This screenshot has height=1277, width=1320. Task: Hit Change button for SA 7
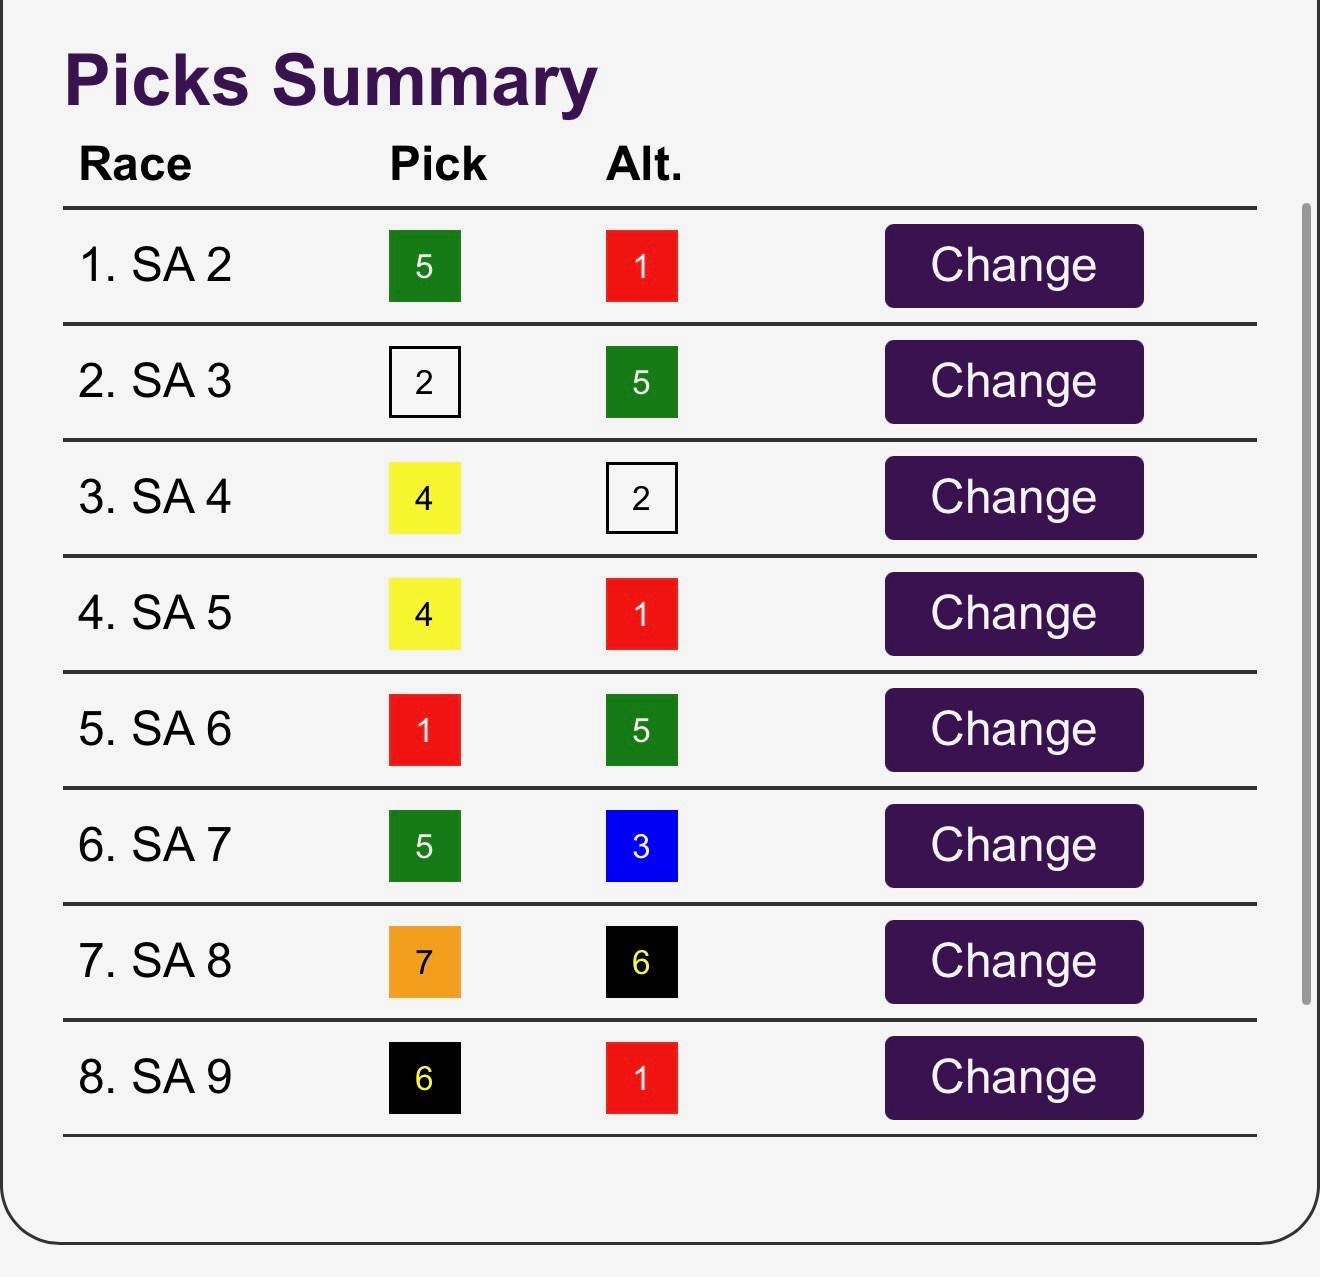(1013, 846)
